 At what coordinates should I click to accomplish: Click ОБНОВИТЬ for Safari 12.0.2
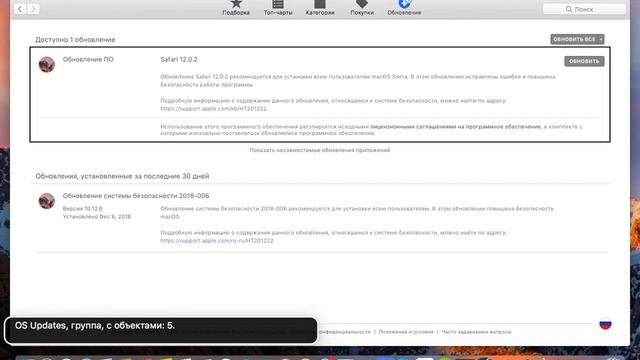click(x=584, y=61)
